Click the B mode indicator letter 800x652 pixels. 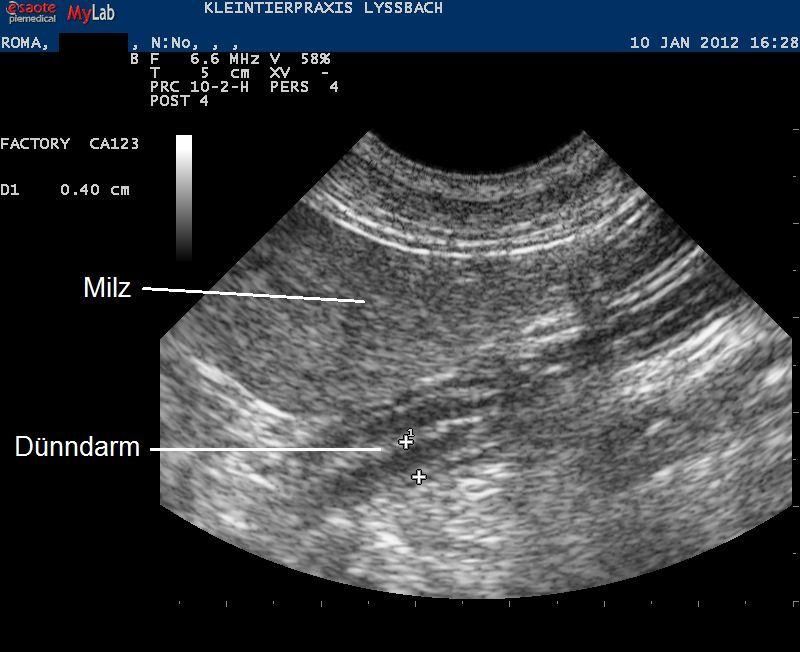point(135,59)
